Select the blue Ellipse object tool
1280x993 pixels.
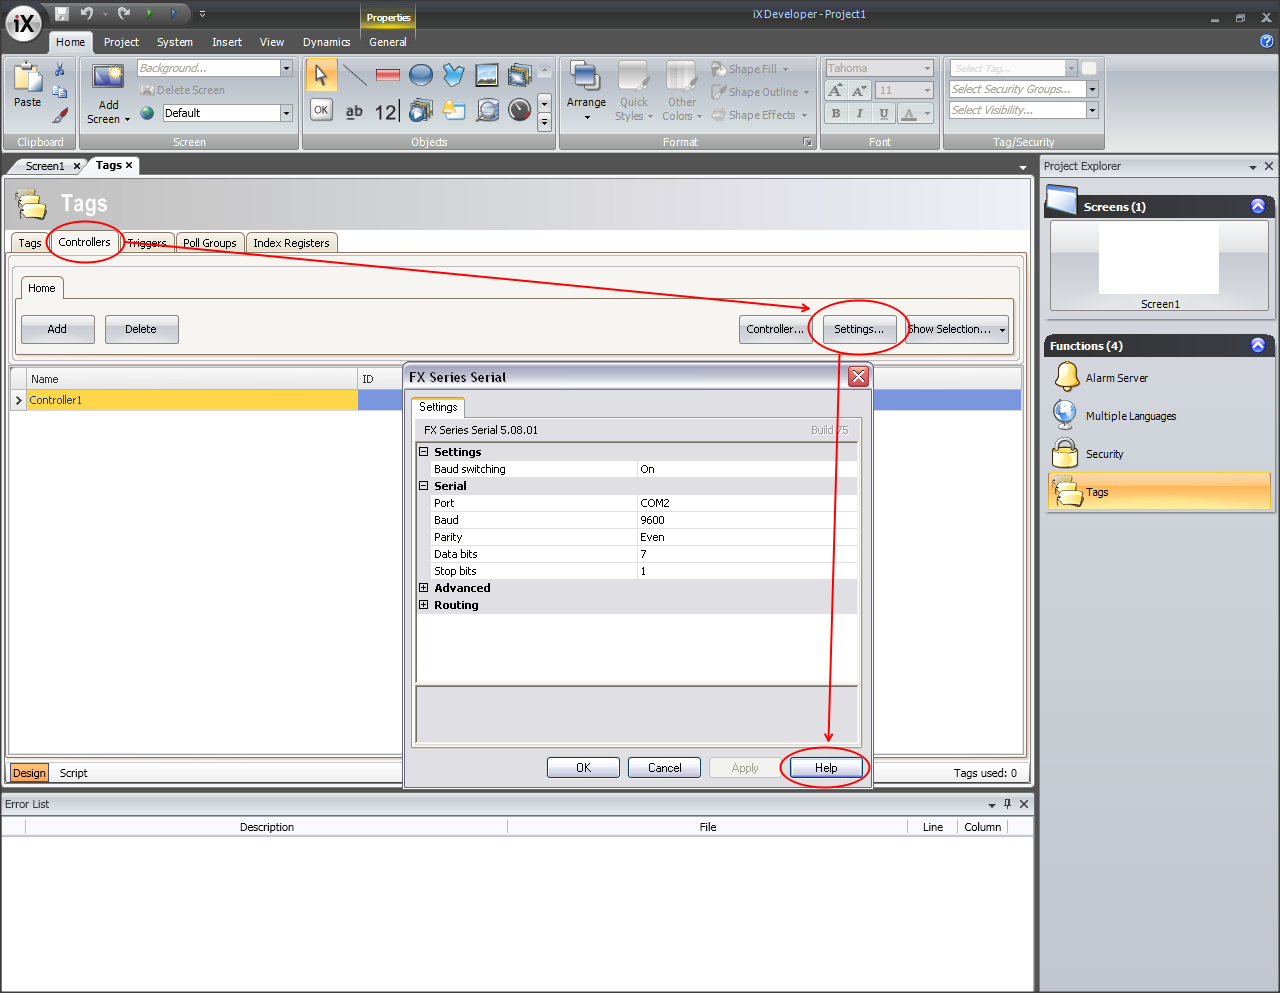421,75
